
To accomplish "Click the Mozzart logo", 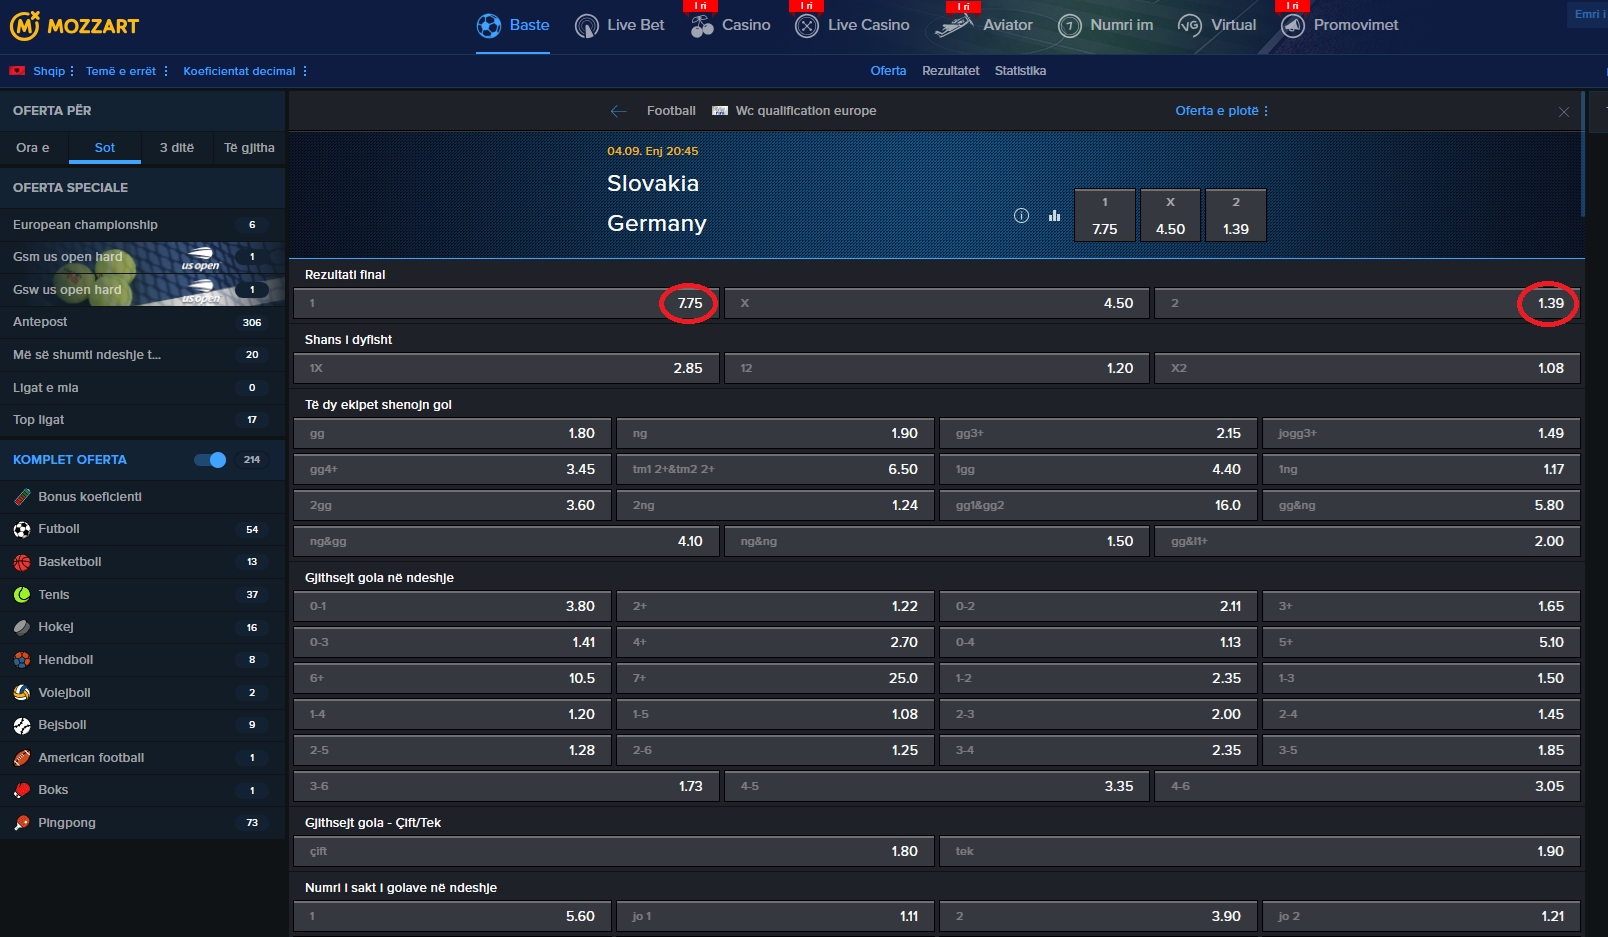I will (75, 26).
